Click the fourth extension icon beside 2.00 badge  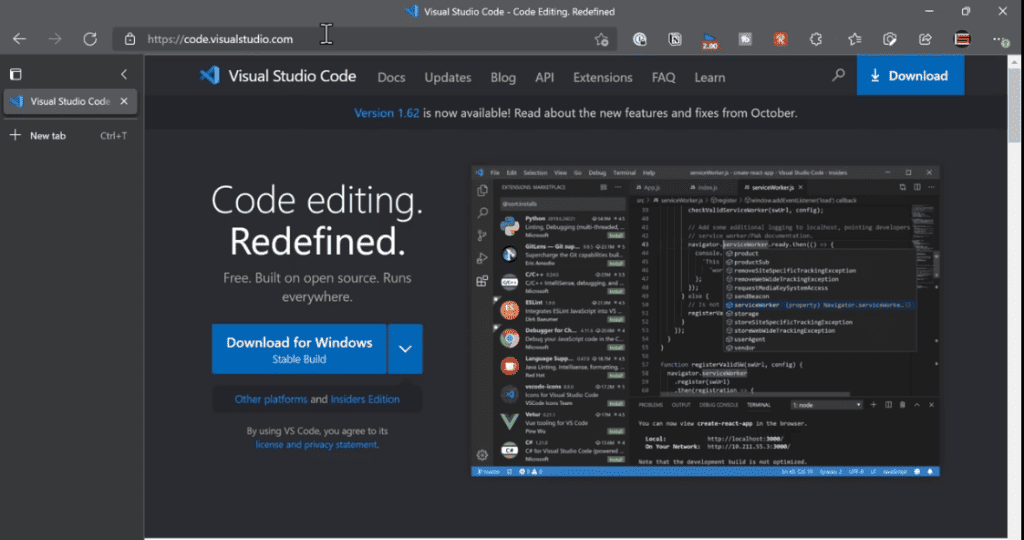(x=745, y=39)
